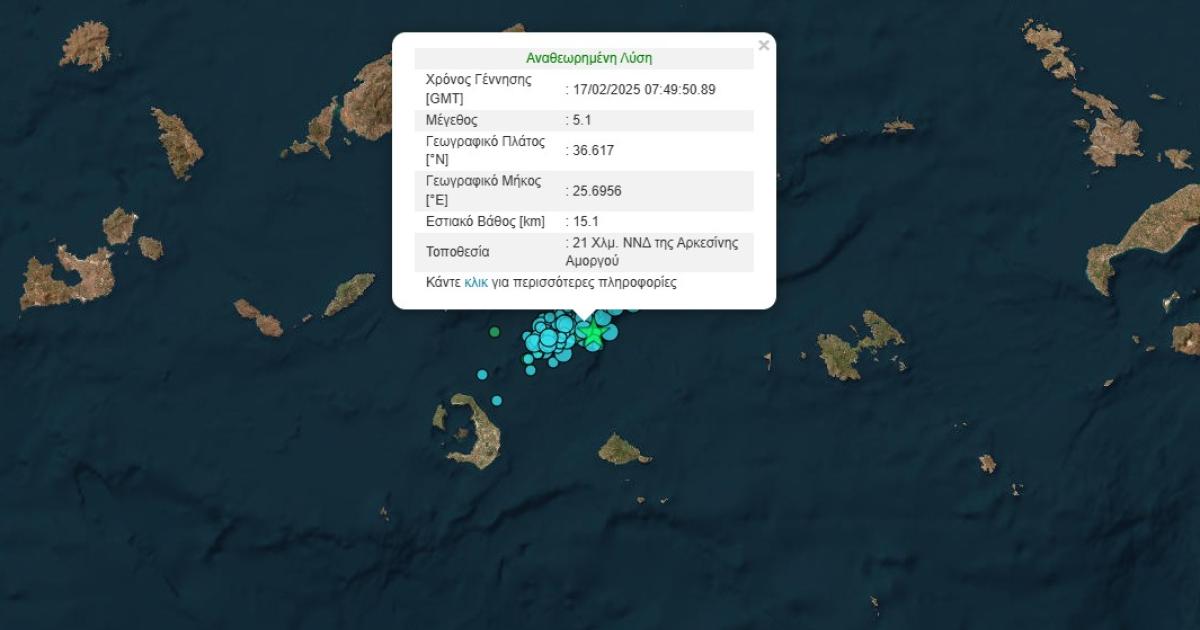Click the 'Αναθεωρημένη Λύση' popup heading
This screenshot has width=1200, height=630.
click(589, 58)
